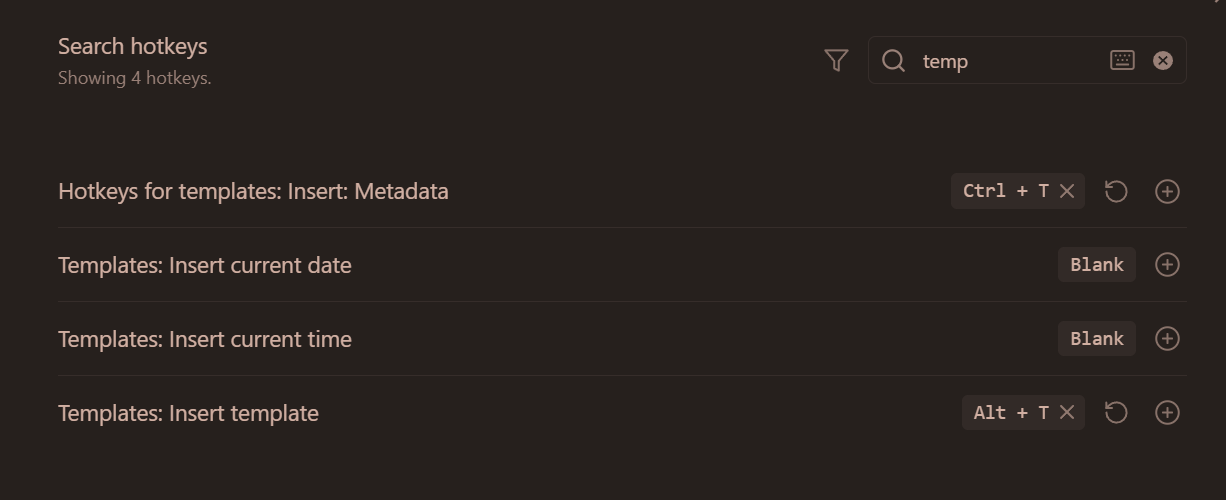Remove the Alt + T hotkey

click(x=1067, y=413)
